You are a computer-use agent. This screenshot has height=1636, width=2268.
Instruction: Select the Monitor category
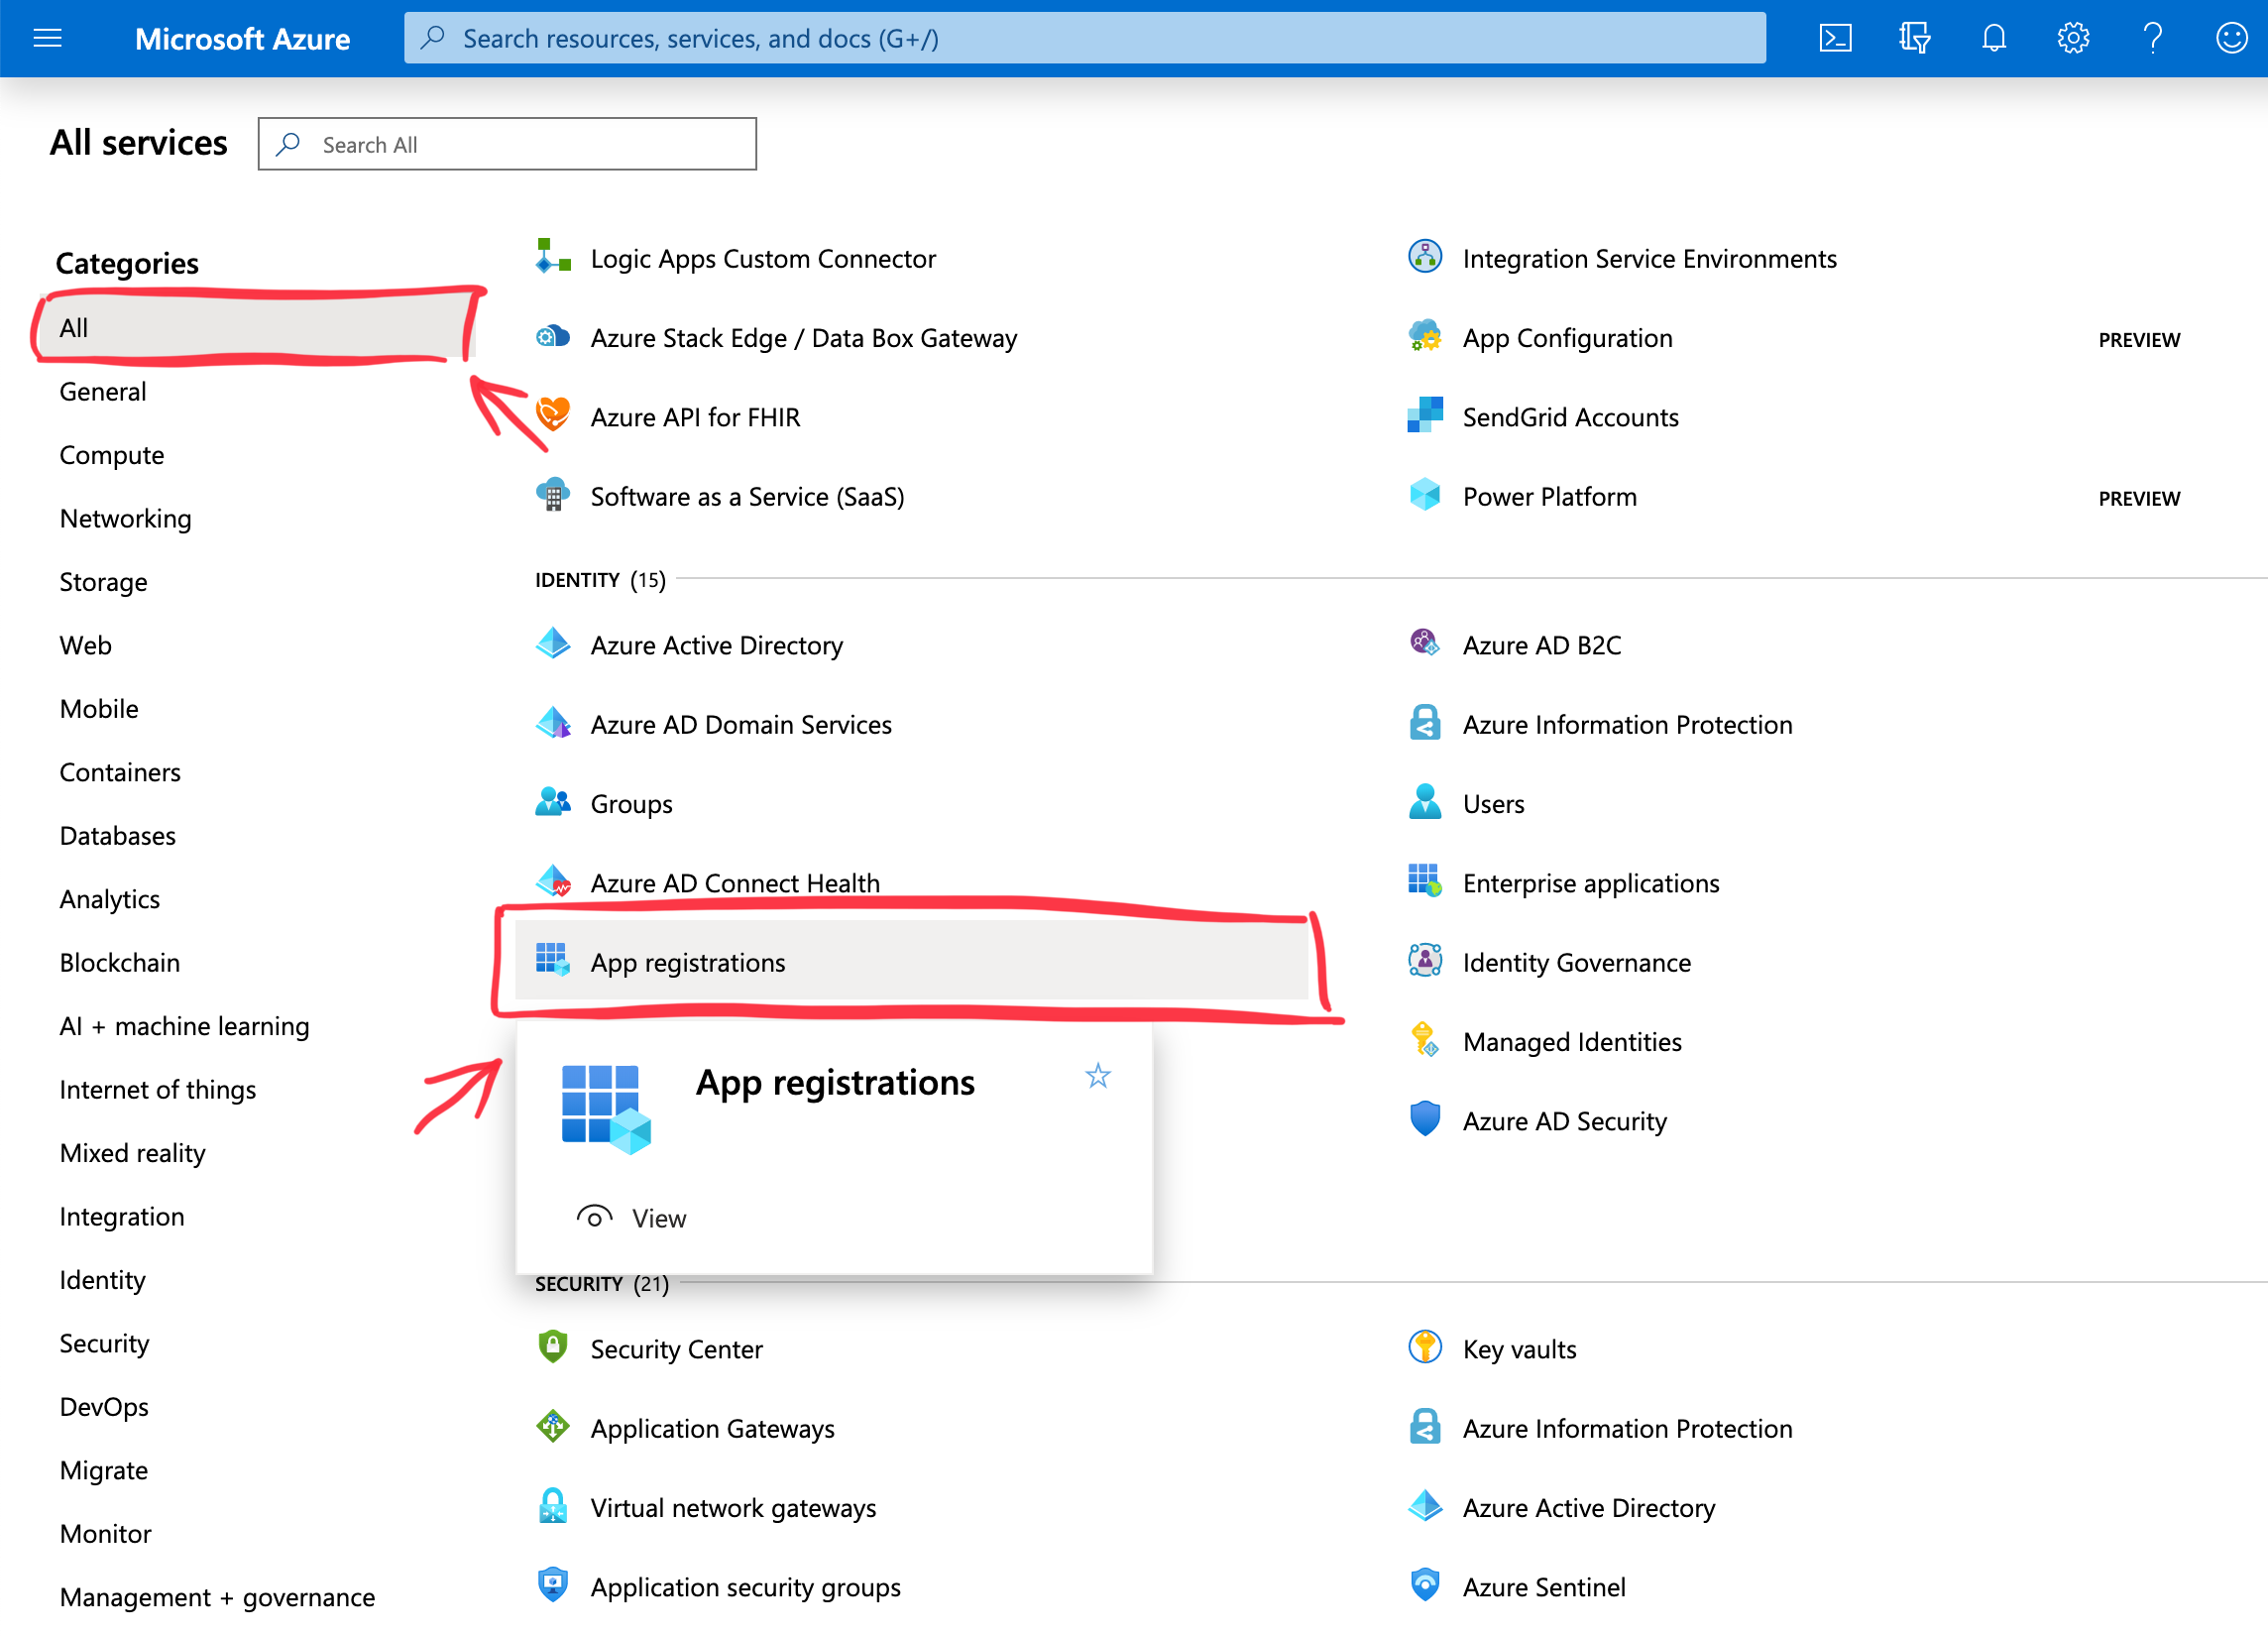[105, 1534]
